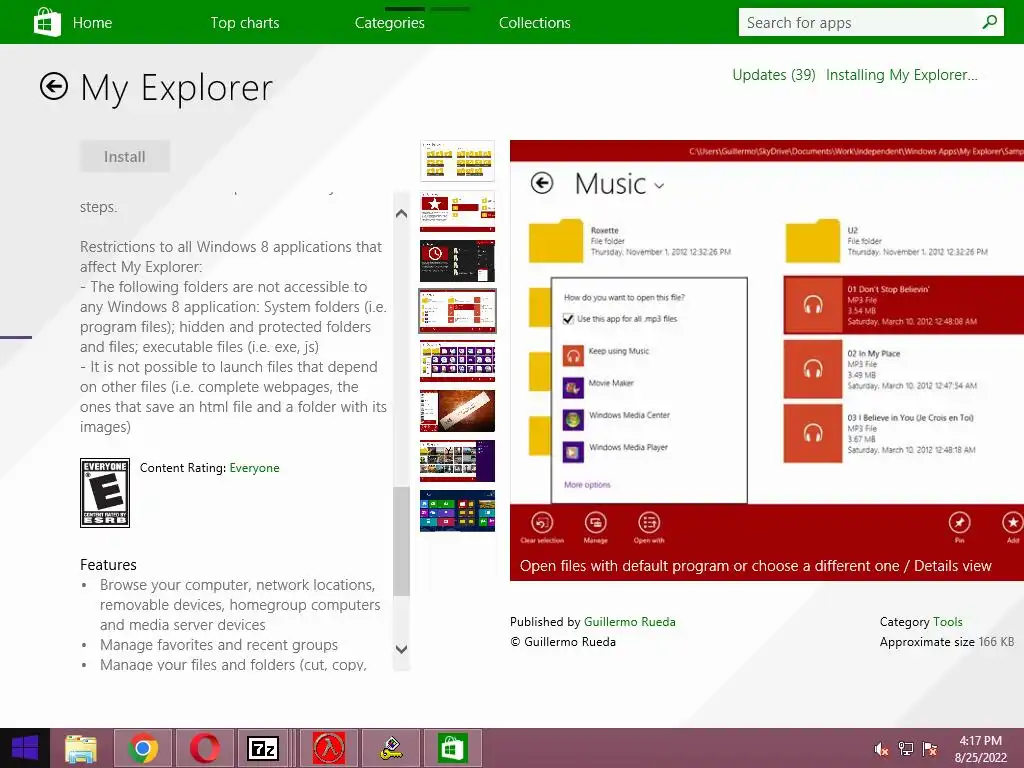Image resolution: width=1024 pixels, height=768 pixels.
Task: Click the 'Approximate size 166 KB' text
Action: [x=947, y=642]
